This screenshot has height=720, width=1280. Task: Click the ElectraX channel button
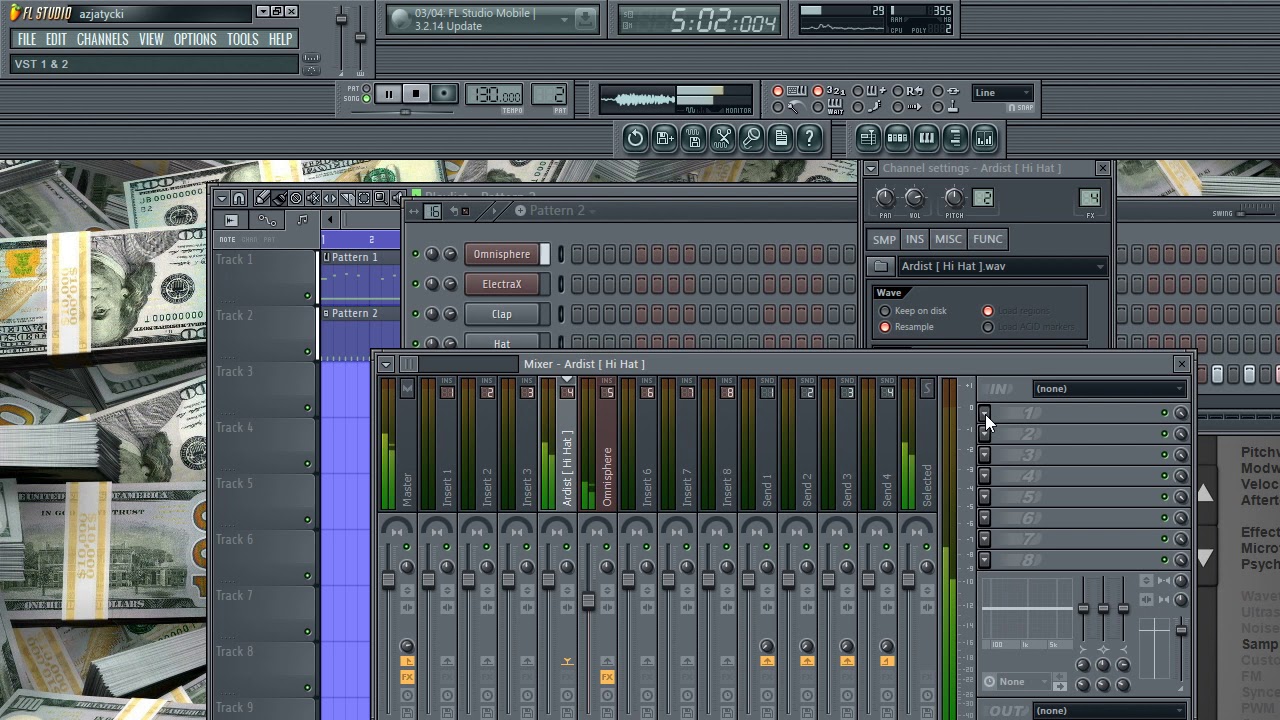(x=502, y=284)
